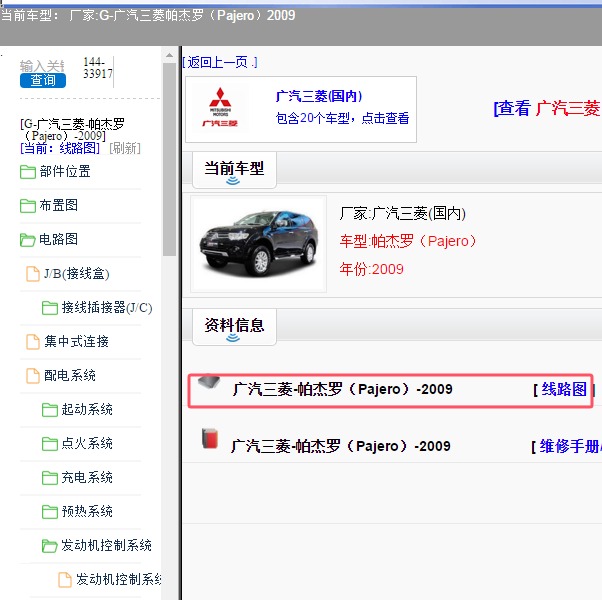The height and width of the screenshot is (600, 602).
Task: Click the 年份:2009 text
Action: click(x=372, y=269)
